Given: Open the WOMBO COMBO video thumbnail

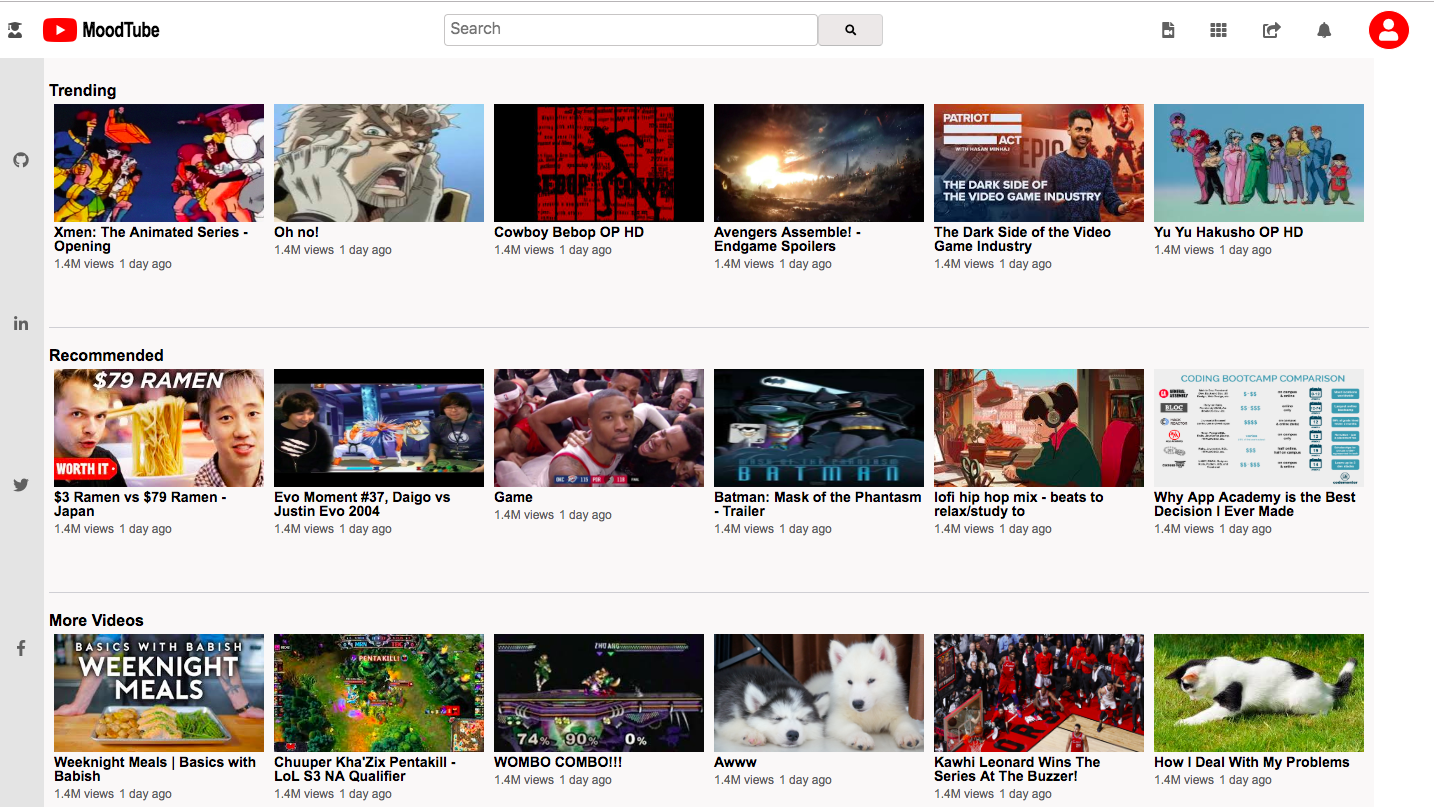Looking at the screenshot, I should click(599, 693).
